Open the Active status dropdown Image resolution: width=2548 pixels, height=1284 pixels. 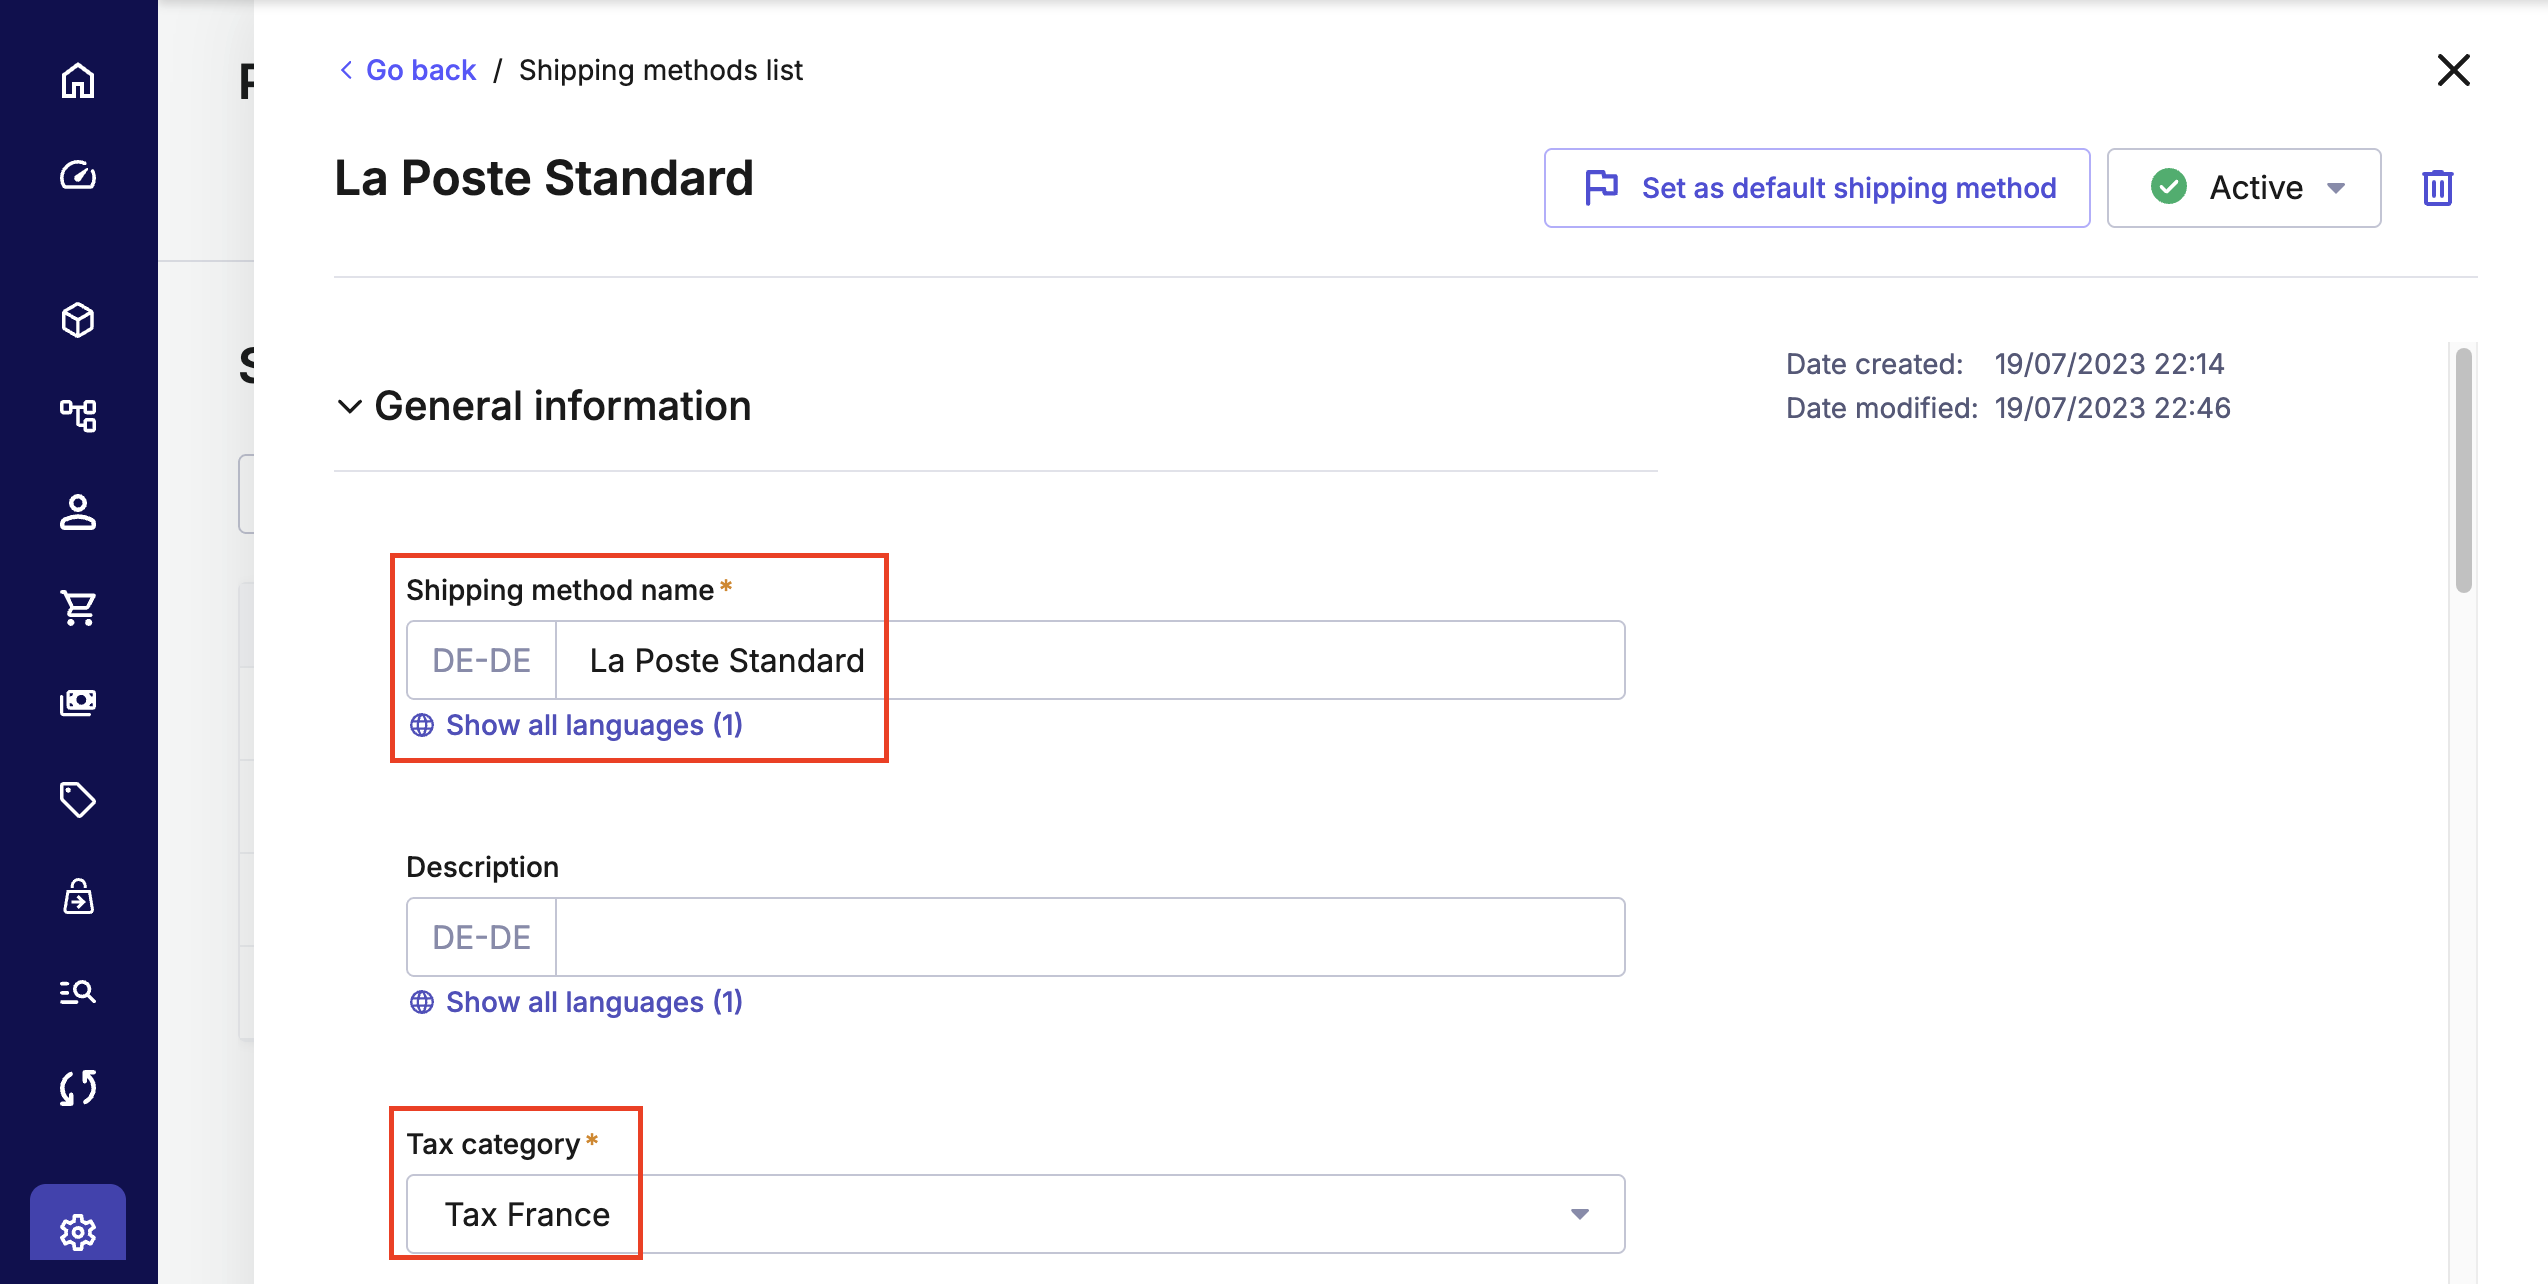click(2244, 188)
